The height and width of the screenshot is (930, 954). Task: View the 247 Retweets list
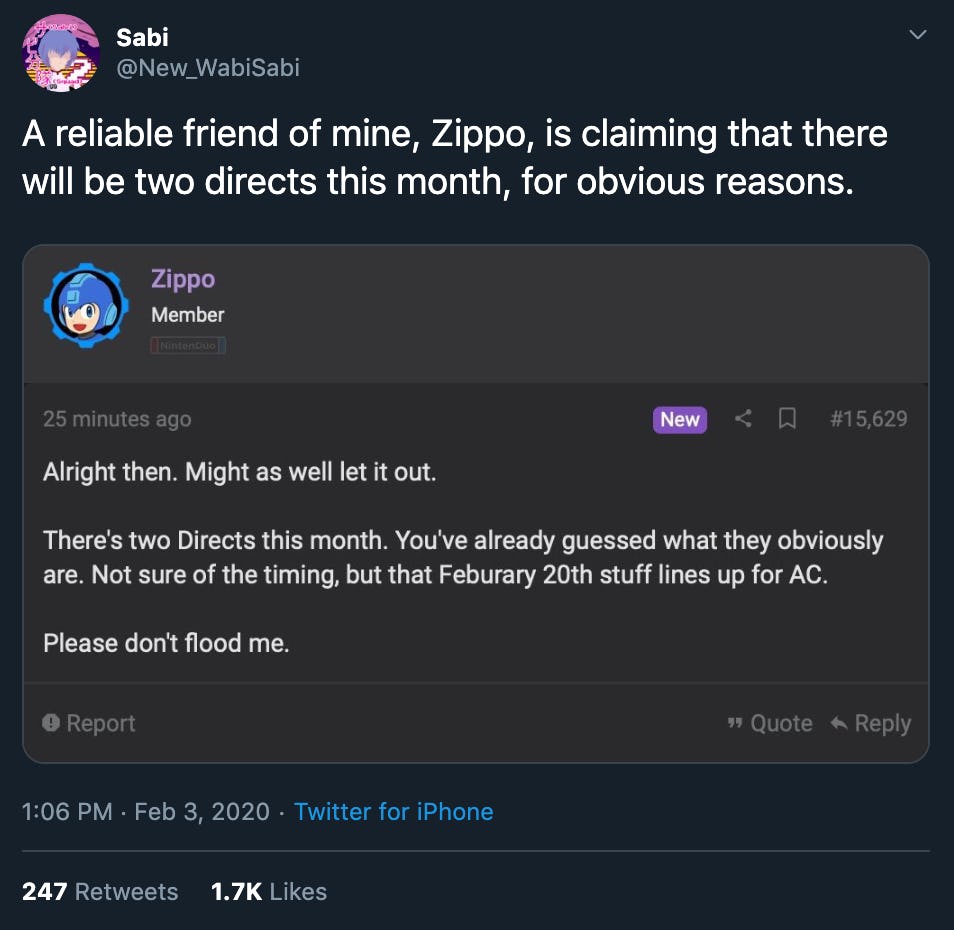[x=100, y=891]
